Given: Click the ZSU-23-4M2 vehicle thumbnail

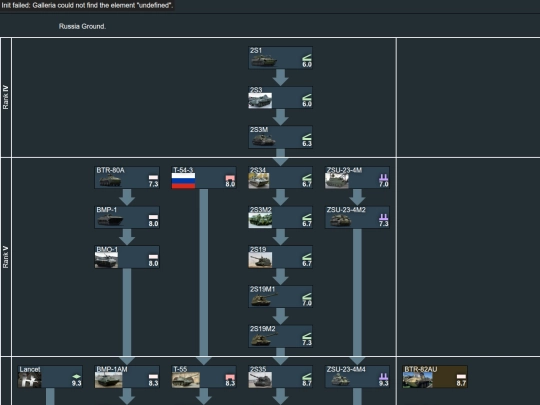Looking at the screenshot, I should (x=340, y=220).
